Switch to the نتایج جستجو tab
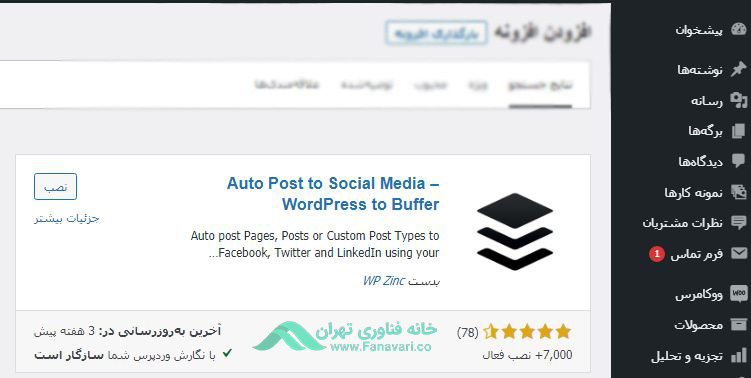751x378 pixels. point(540,85)
